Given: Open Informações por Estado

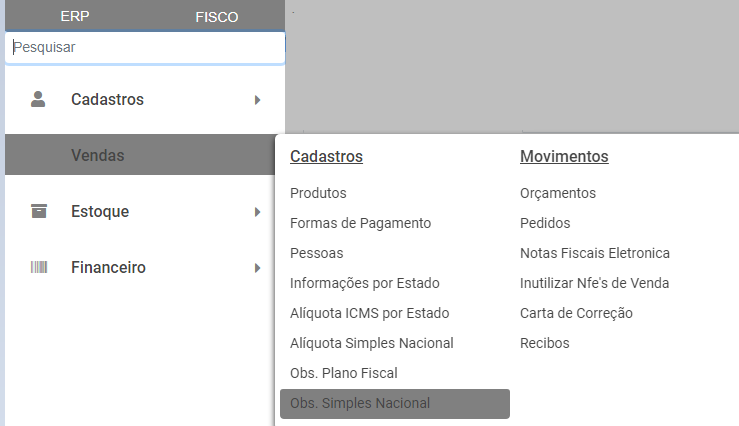Looking at the screenshot, I should [x=364, y=283].
